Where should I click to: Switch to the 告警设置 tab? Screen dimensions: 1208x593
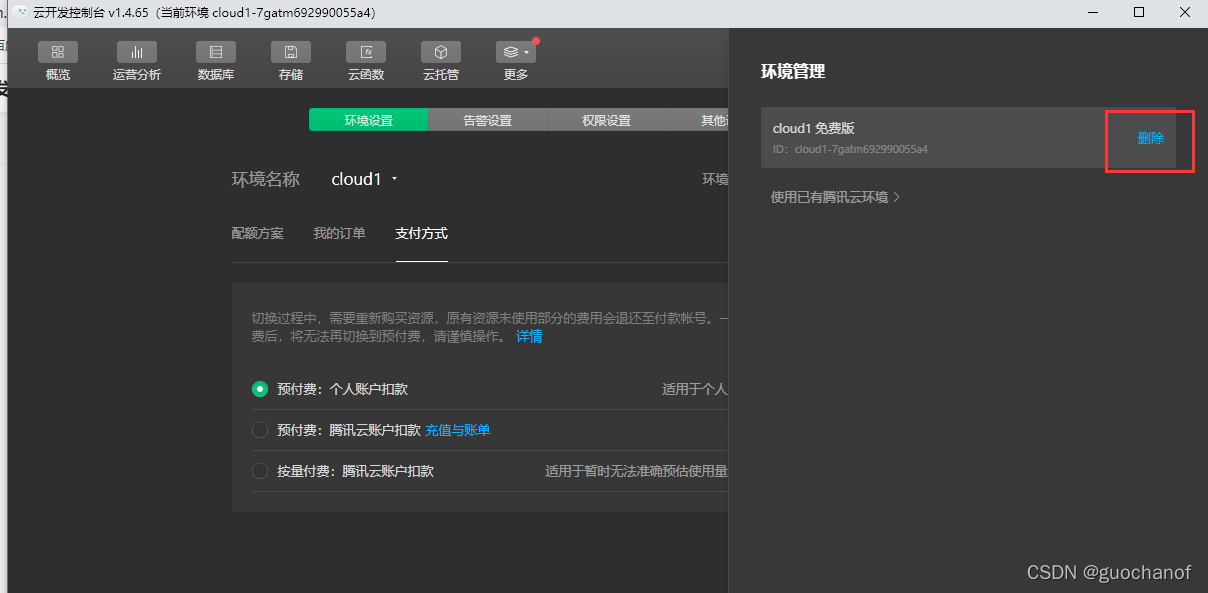tap(487, 120)
